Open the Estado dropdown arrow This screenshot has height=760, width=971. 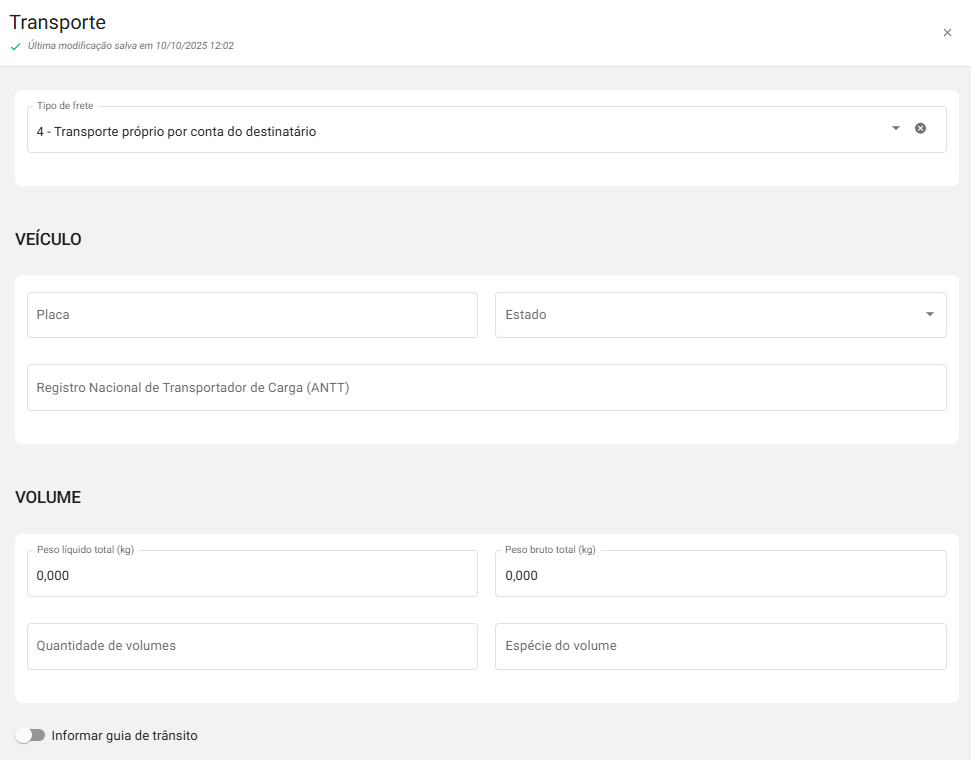[930, 314]
